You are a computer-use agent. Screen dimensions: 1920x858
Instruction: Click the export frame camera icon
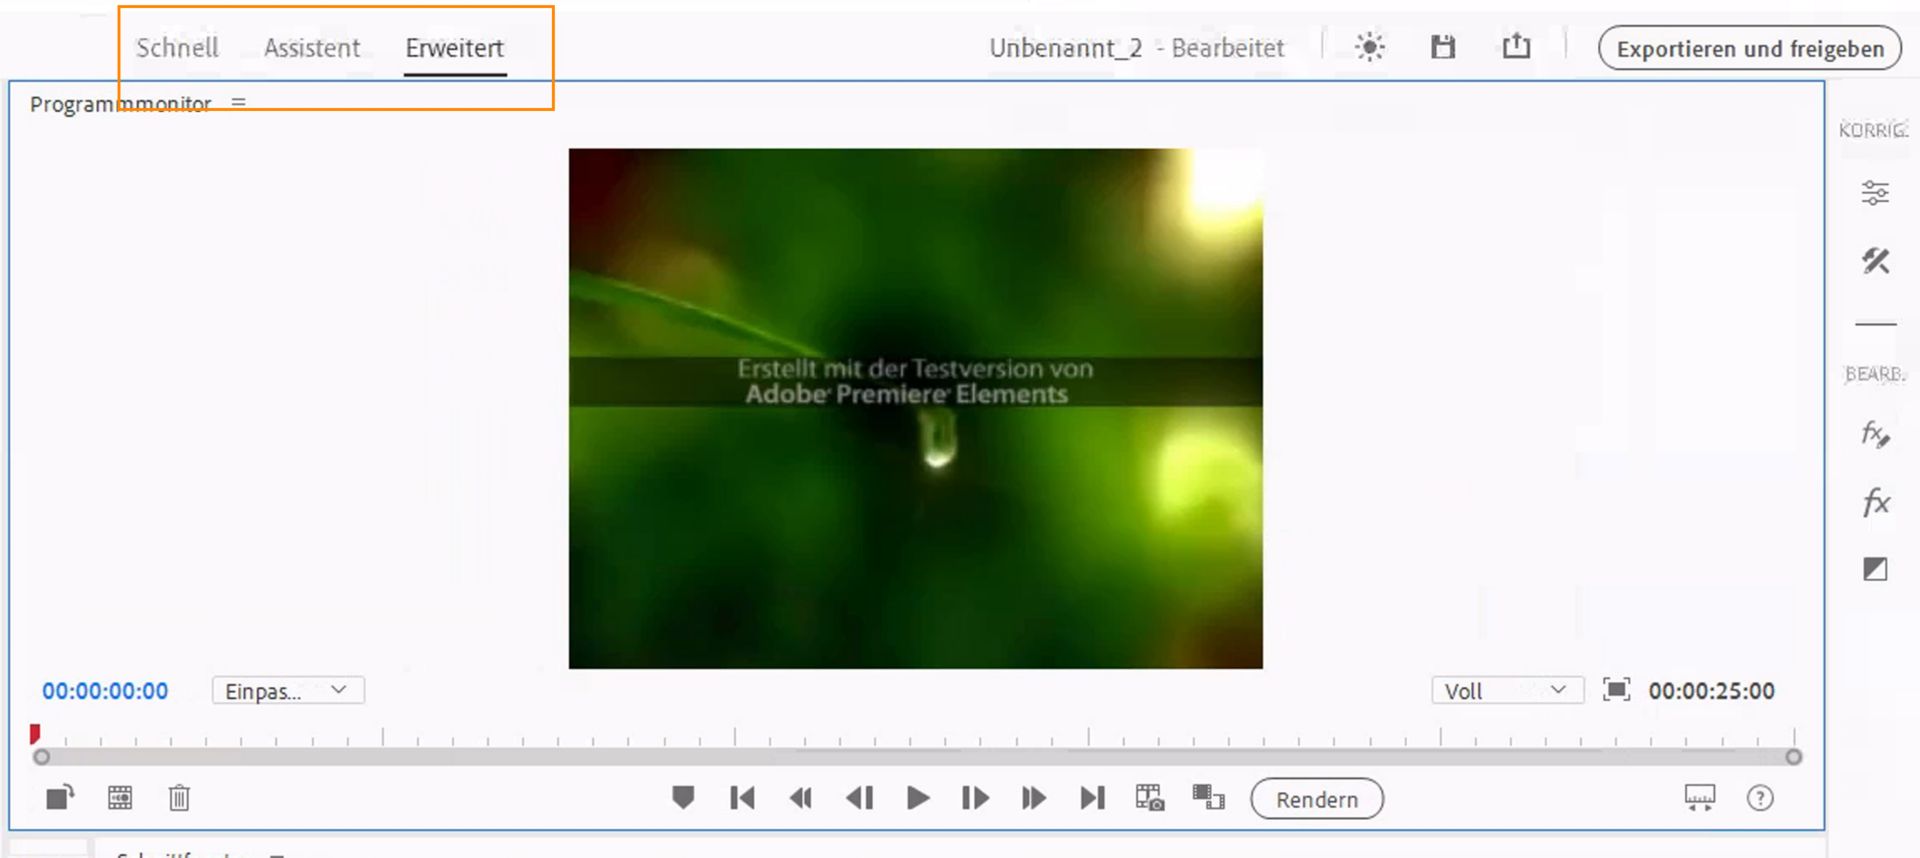point(1150,797)
